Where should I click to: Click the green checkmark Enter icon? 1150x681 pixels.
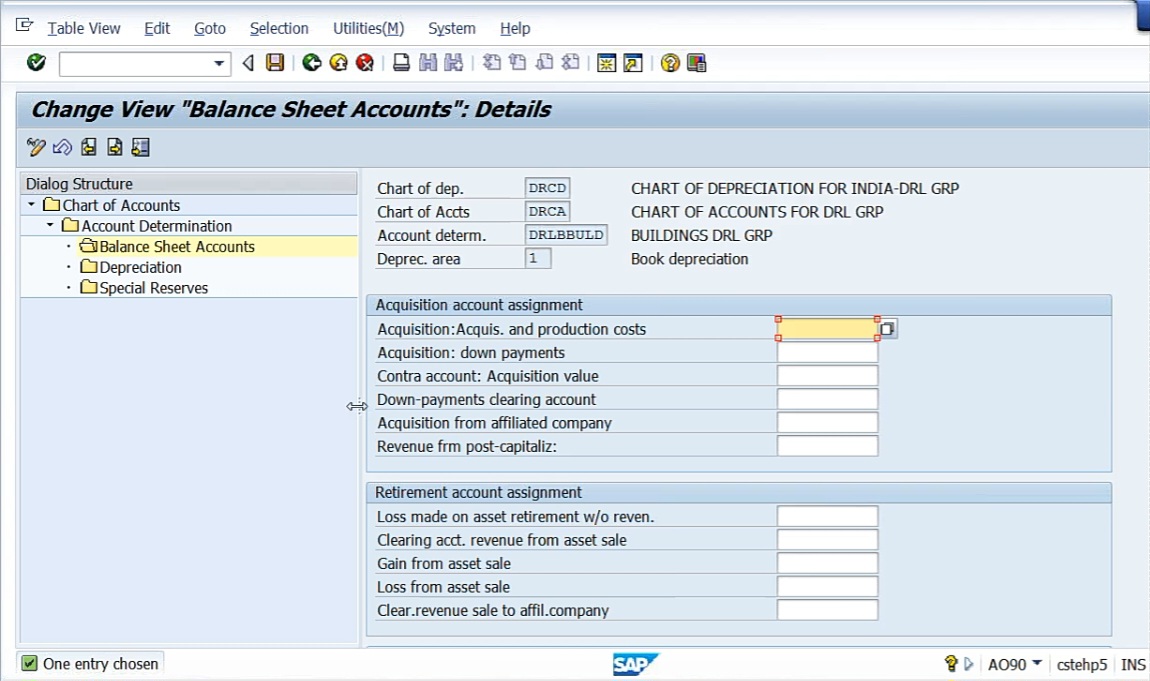click(36, 63)
